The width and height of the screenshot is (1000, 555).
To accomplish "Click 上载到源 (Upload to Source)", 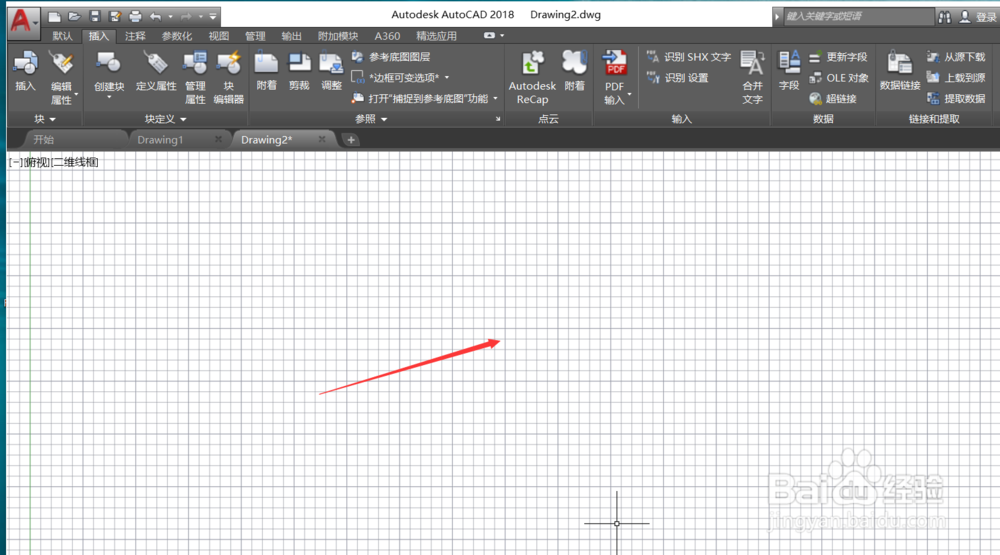I will [956, 78].
